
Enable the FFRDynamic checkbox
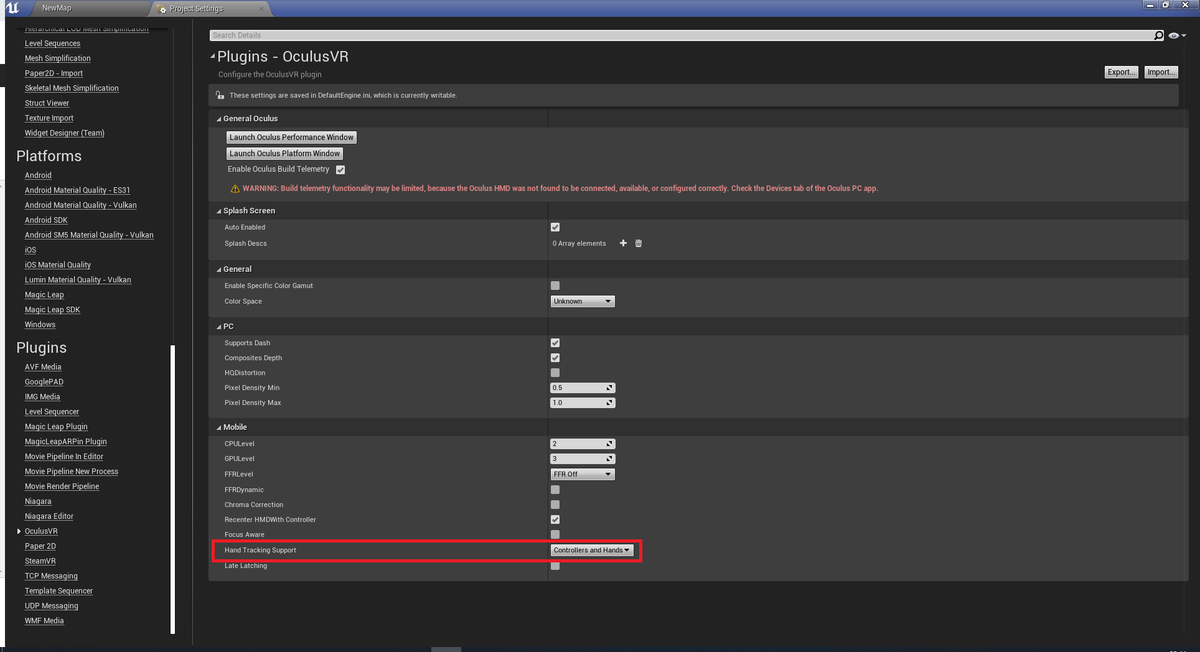[x=555, y=490]
